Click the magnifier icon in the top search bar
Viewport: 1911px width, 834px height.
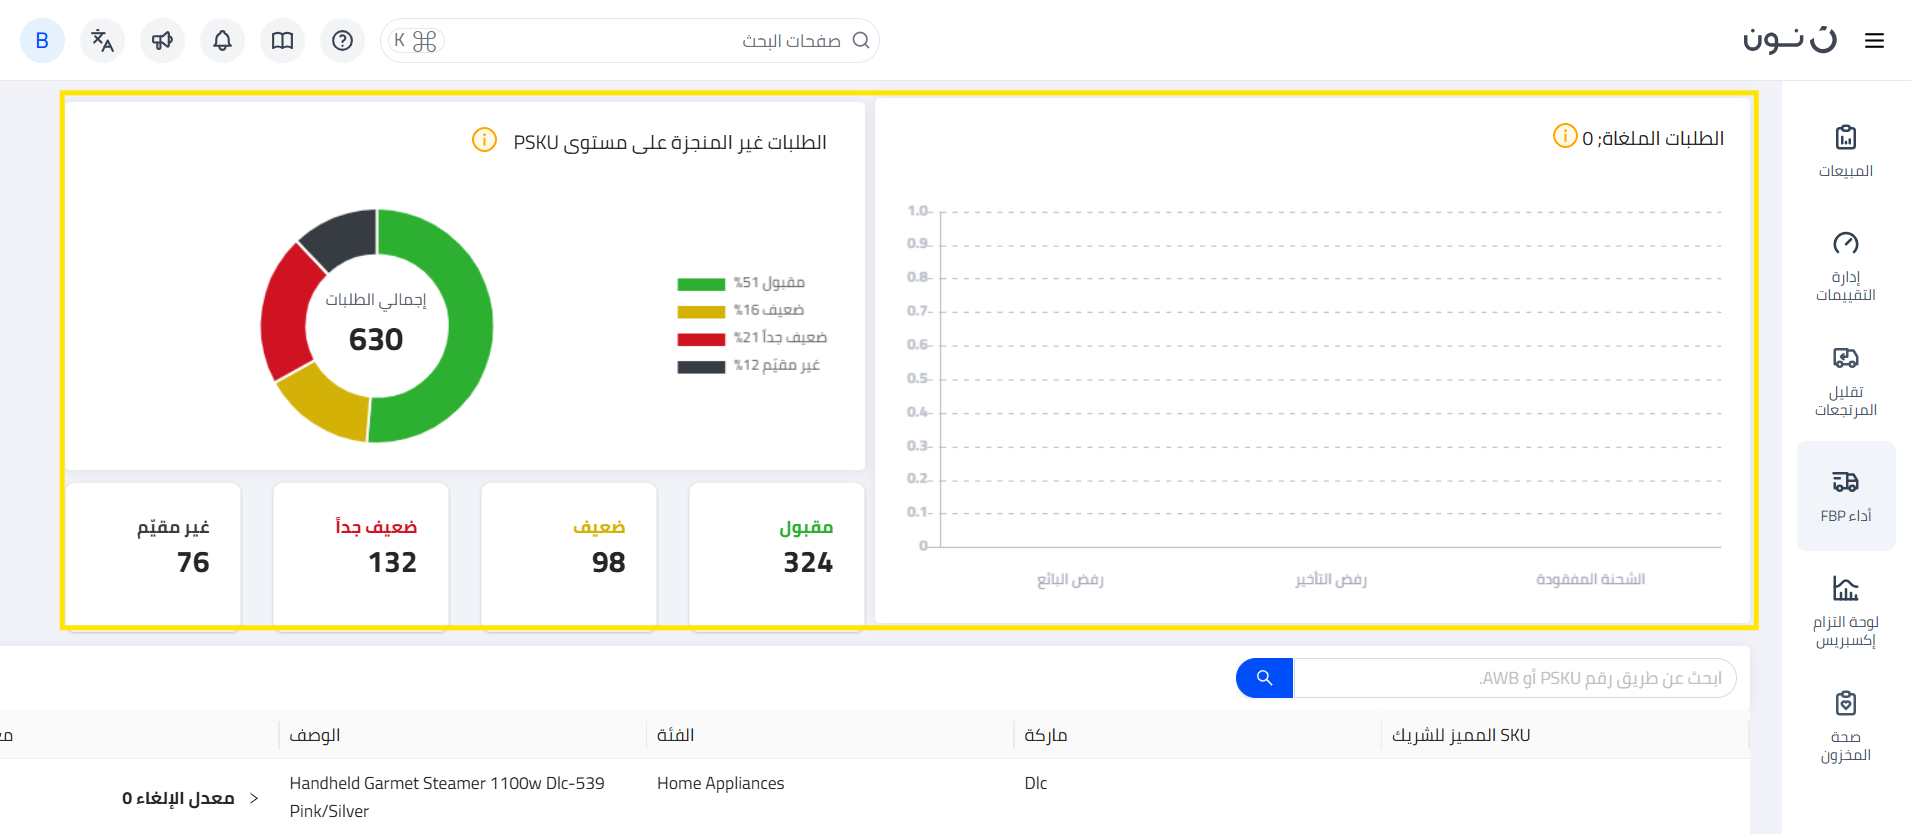861,41
